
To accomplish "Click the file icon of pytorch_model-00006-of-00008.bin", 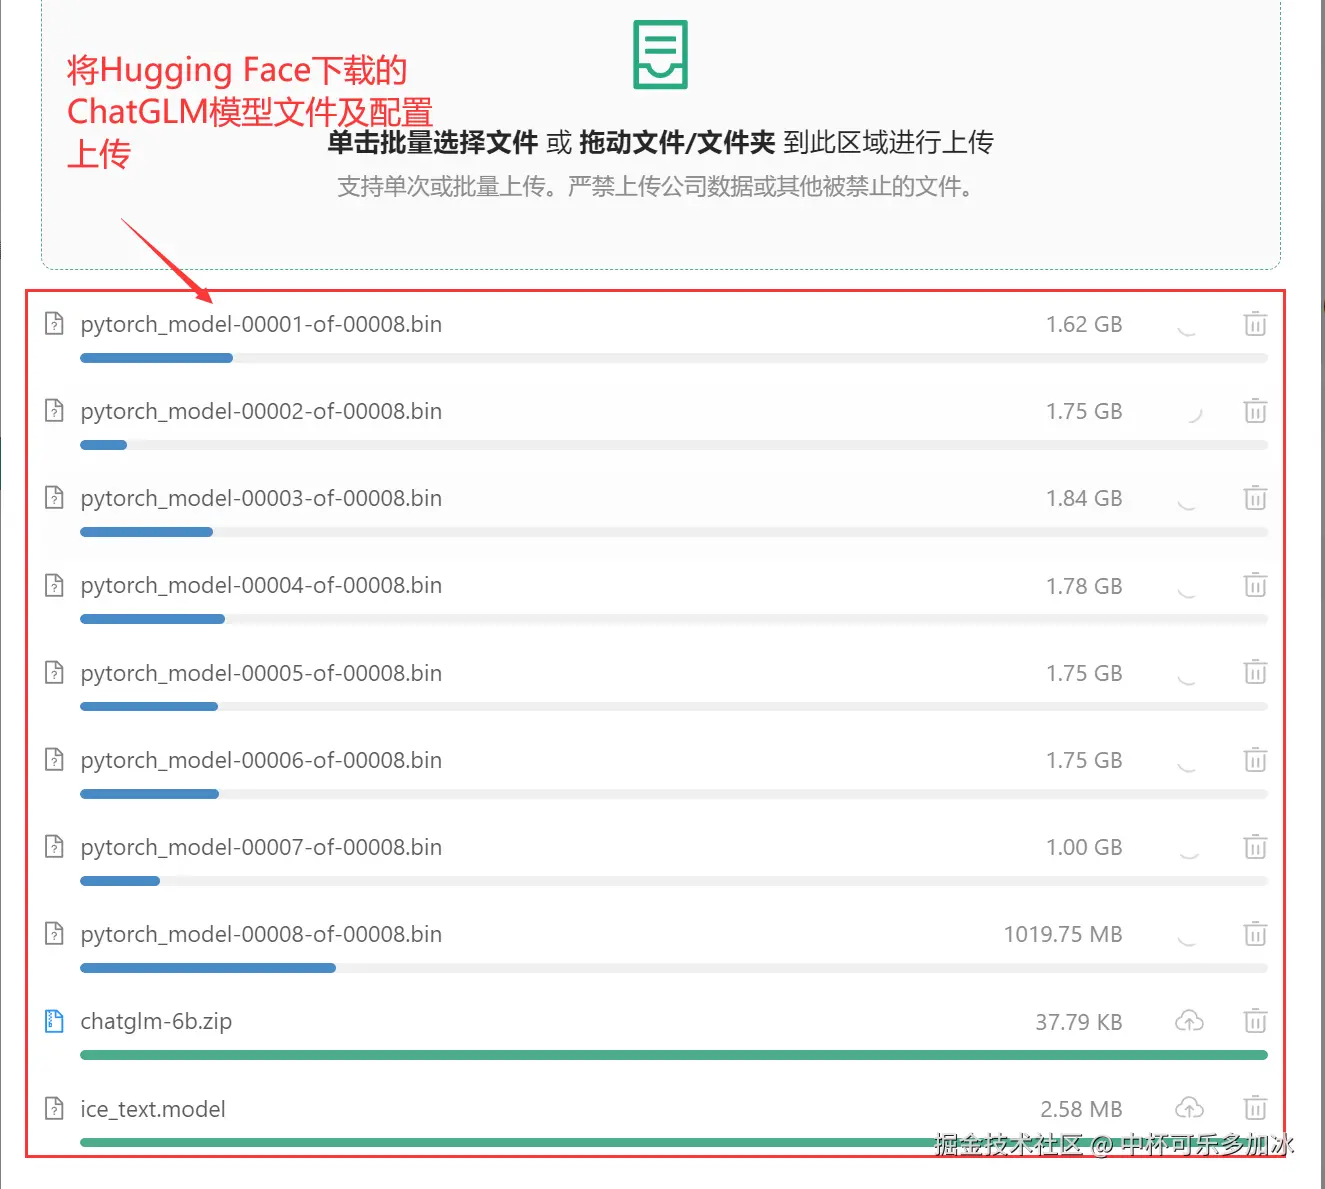I will [x=55, y=760].
